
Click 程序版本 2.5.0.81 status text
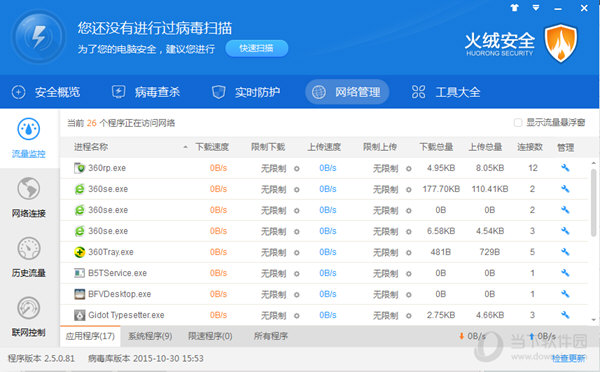pyautogui.click(x=41, y=359)
